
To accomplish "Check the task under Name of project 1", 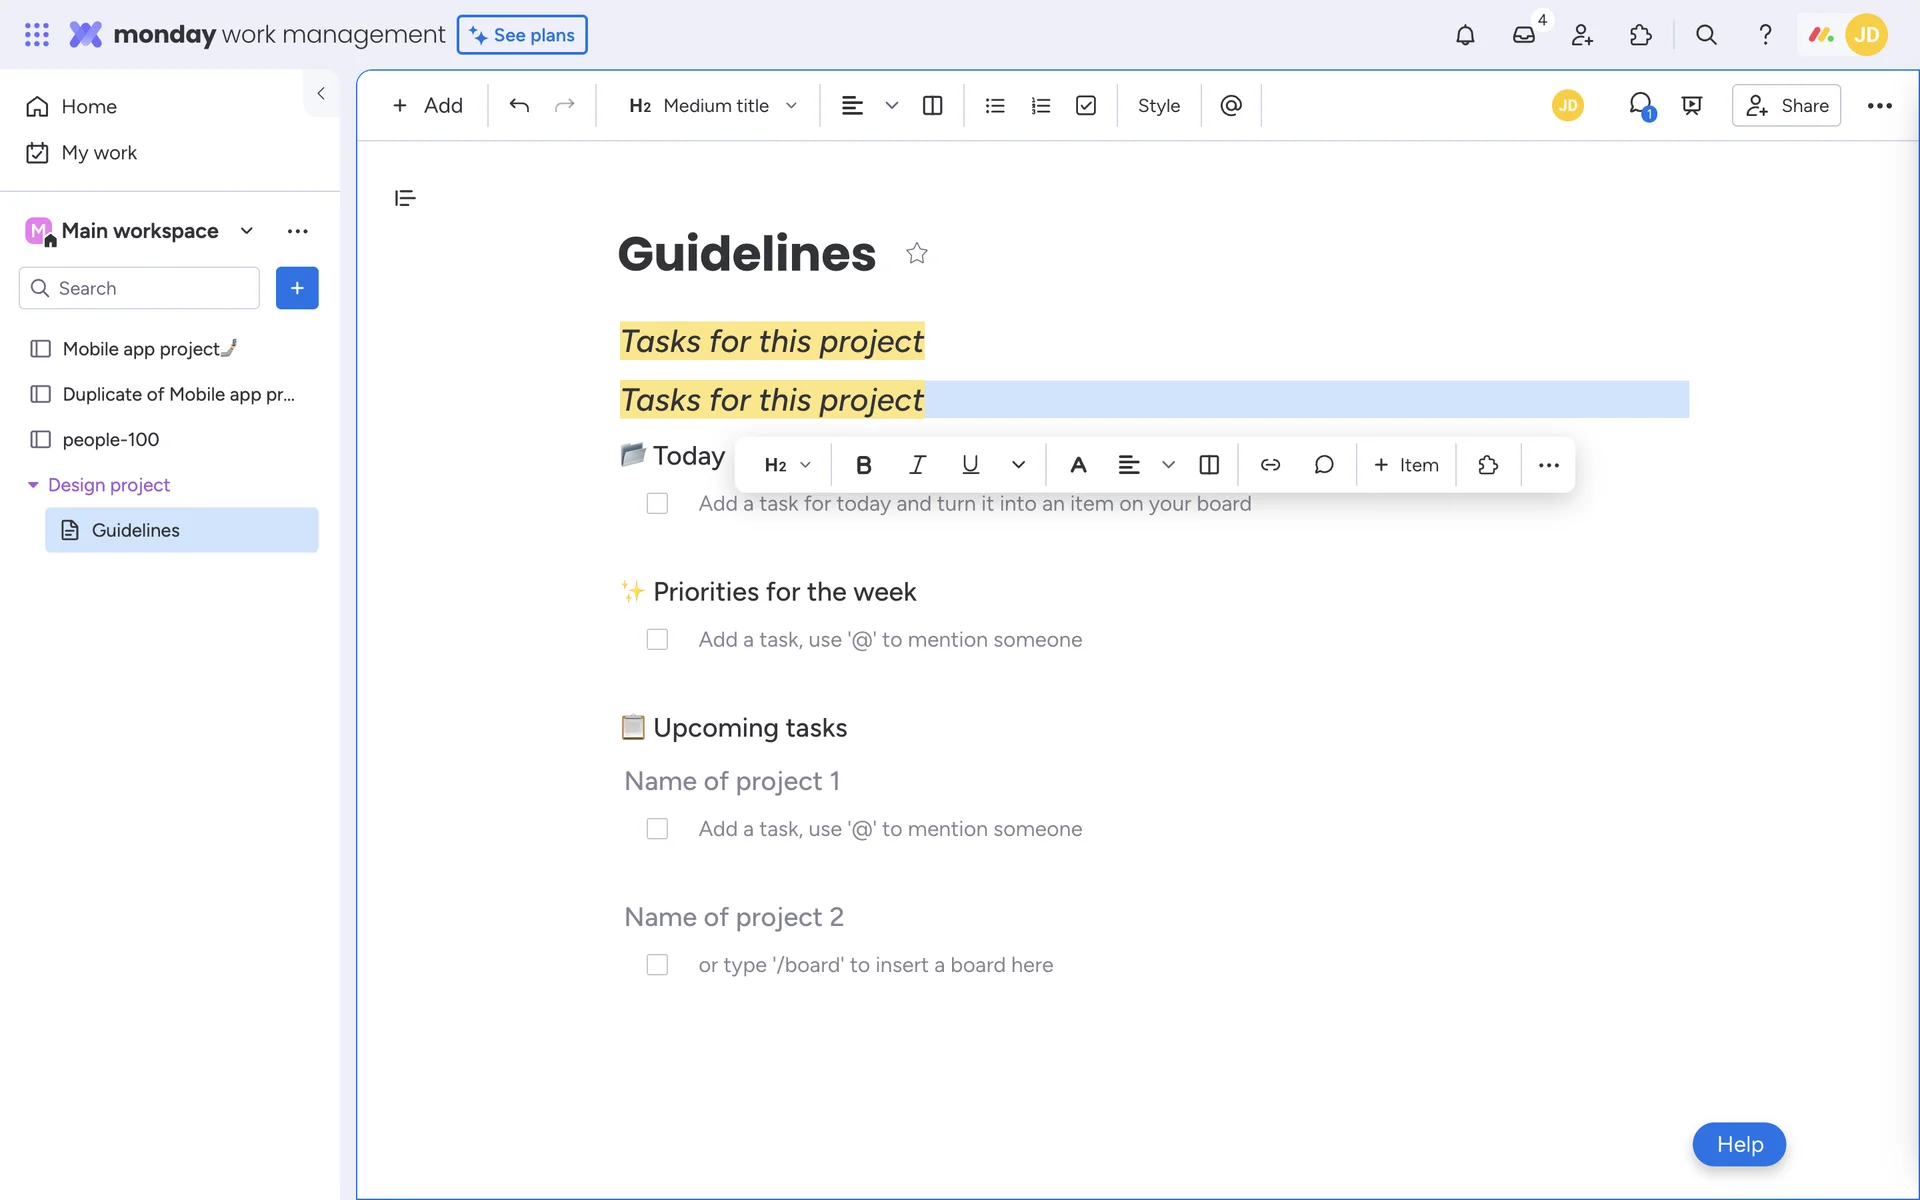I will click(x=657, y=829).
